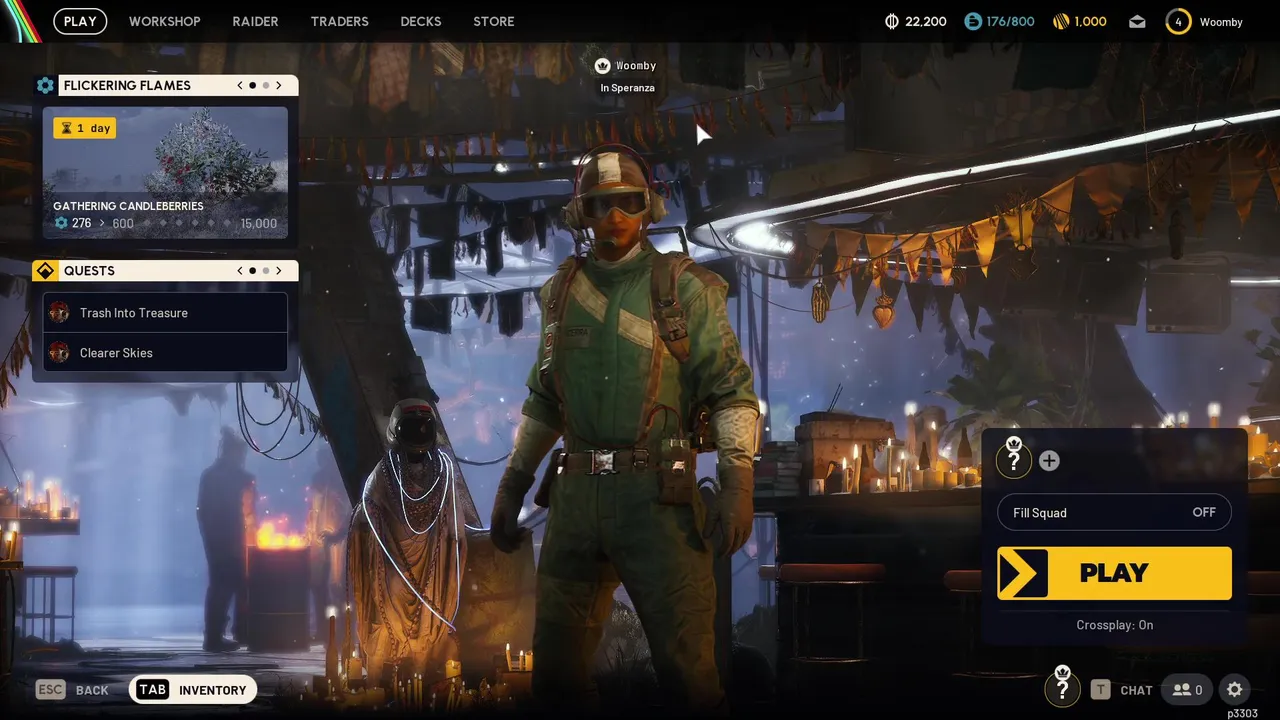Select first Quests page dot
Viewport: 1280px width, 720px height.
point(252,271)
